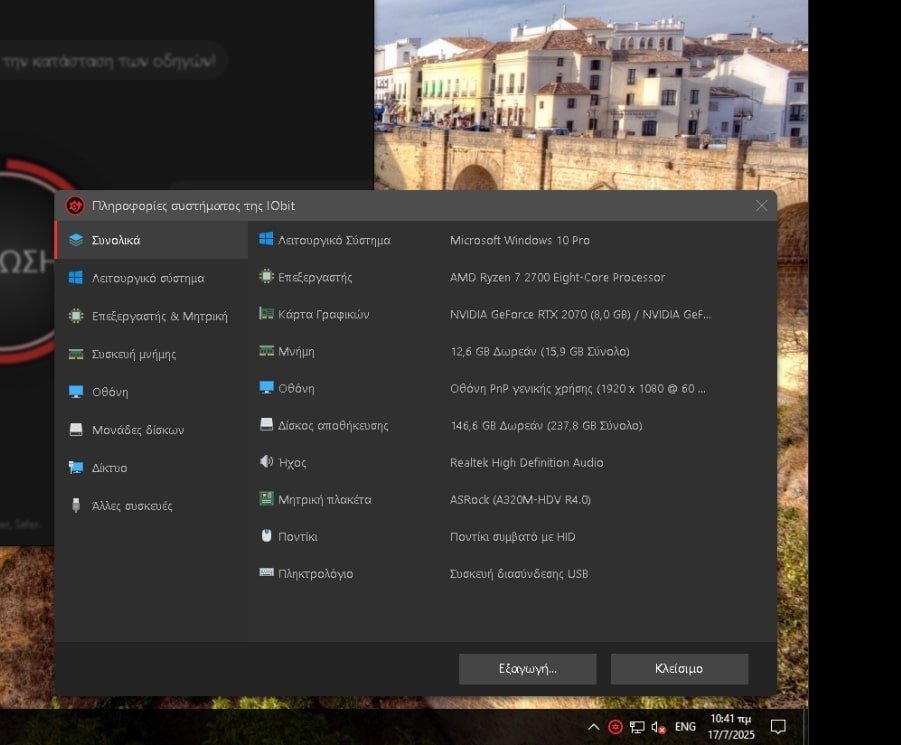901x745 pixels.
Task: Open the taskbar clock showing 10:41 πμ
Action: pyautogui.click(x=731, y=727)
